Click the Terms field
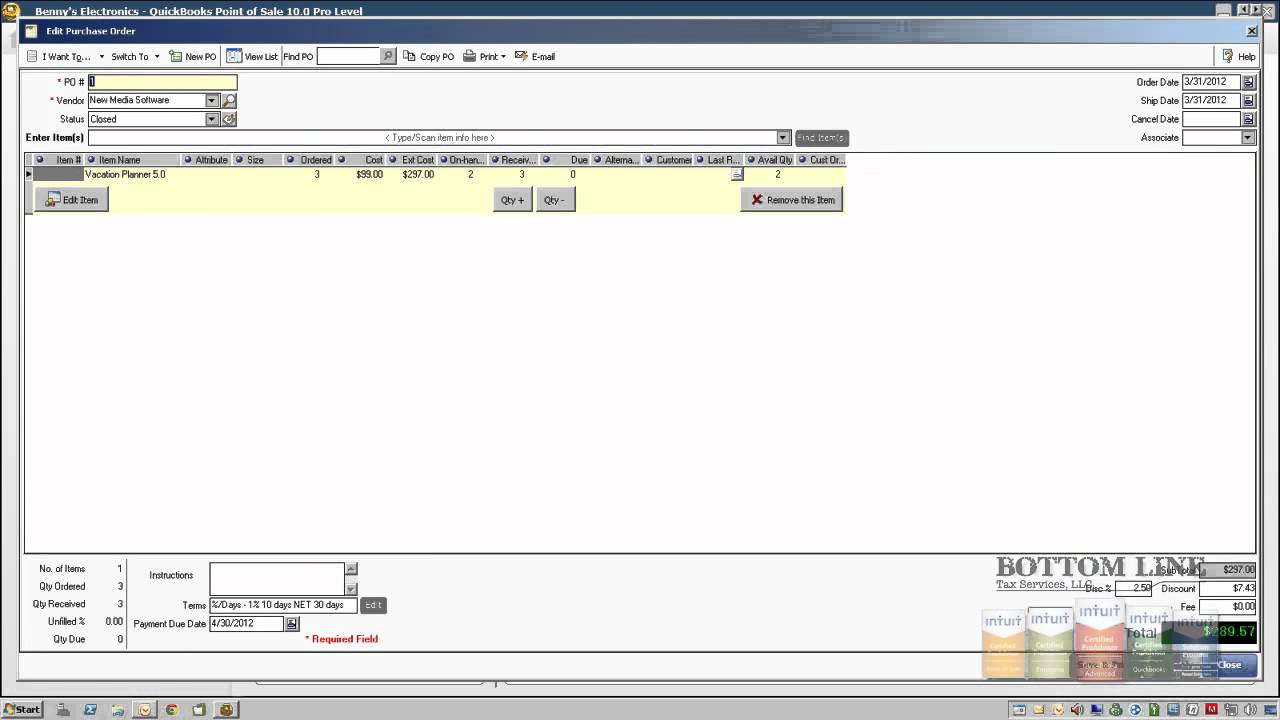The height and width of the screenshot is (720, 1280). 283,605
